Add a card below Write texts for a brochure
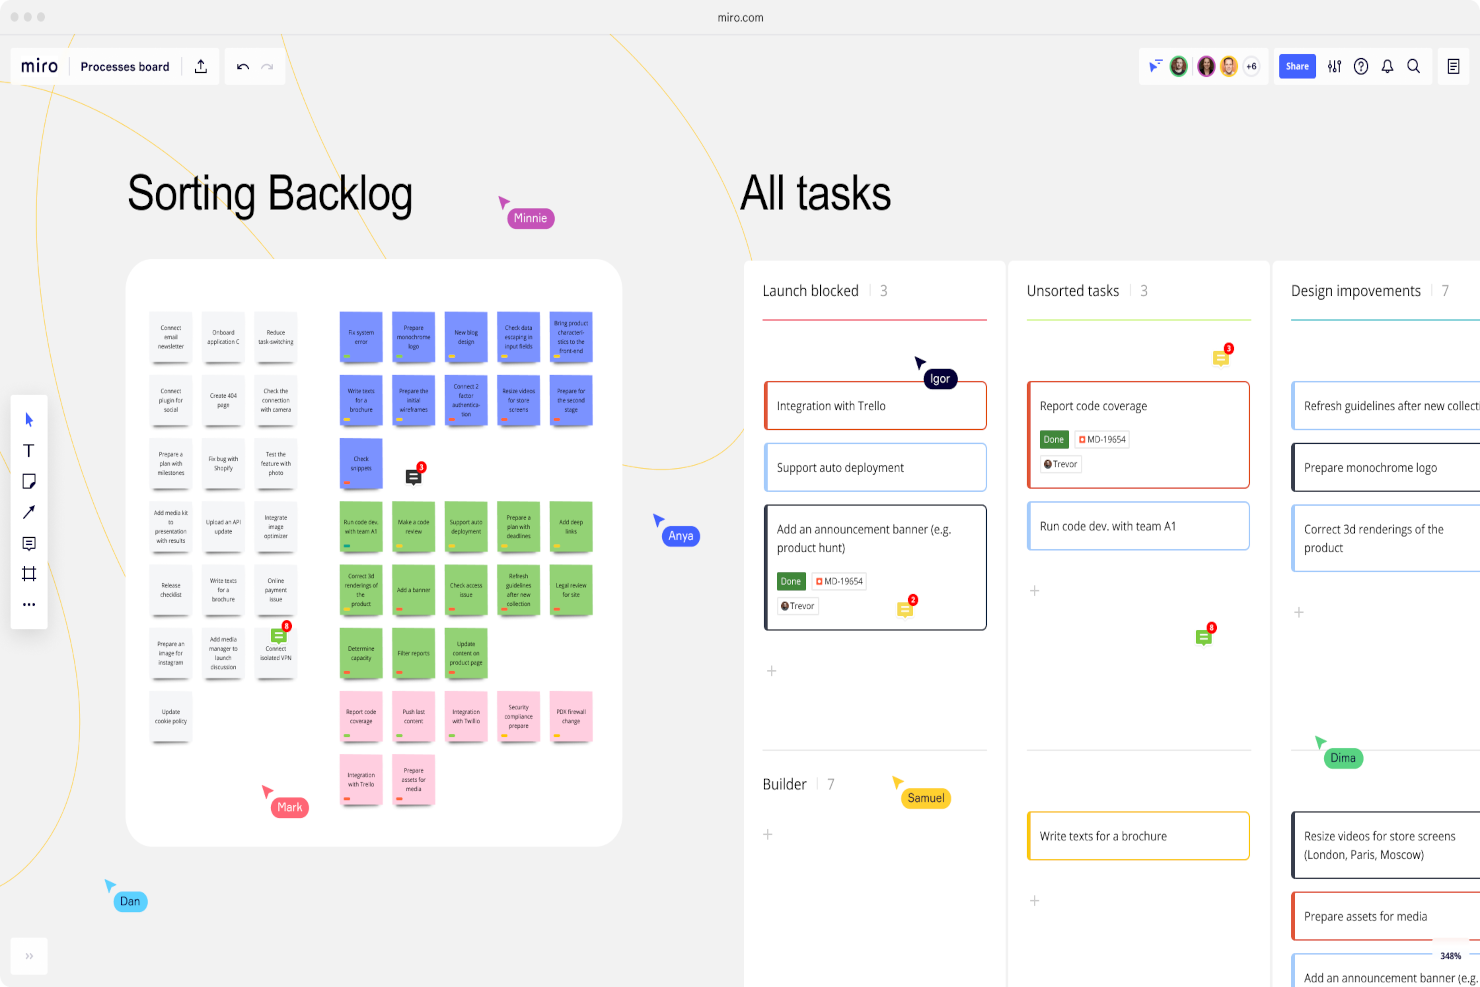The image size is (1480, 987). 1035,901
